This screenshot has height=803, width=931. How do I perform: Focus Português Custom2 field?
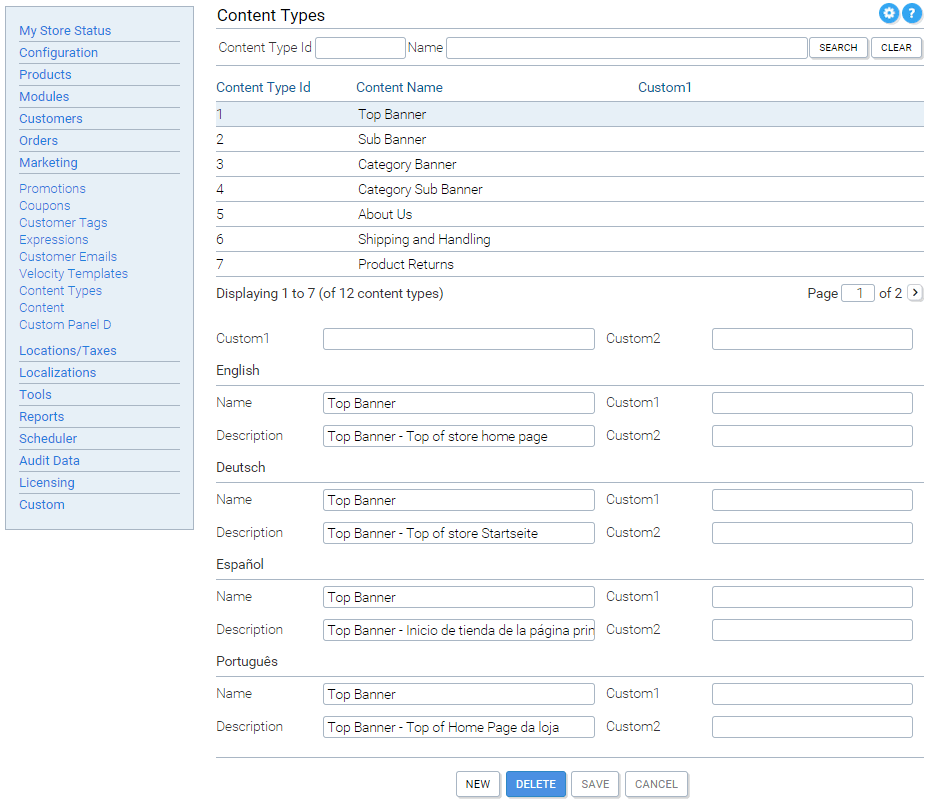click(812, 726)
